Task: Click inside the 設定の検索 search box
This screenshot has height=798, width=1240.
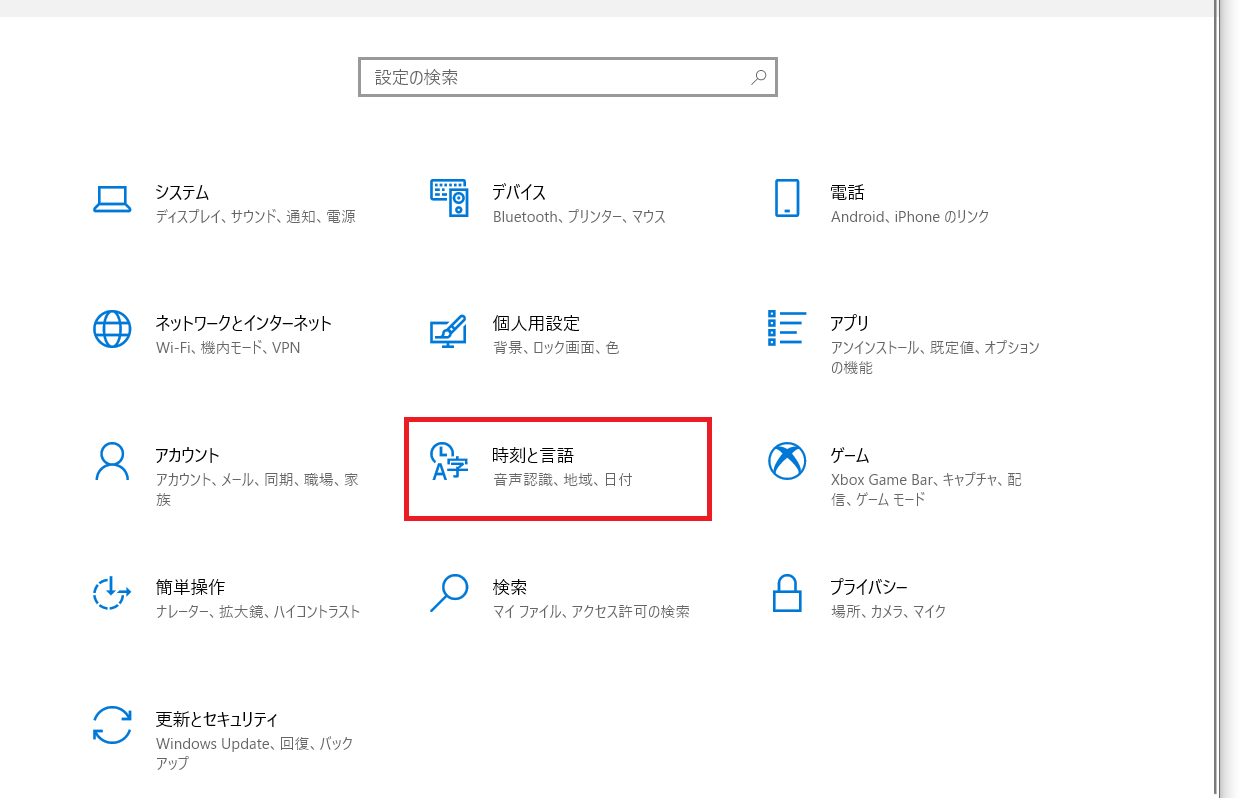Action: [555, 77]
